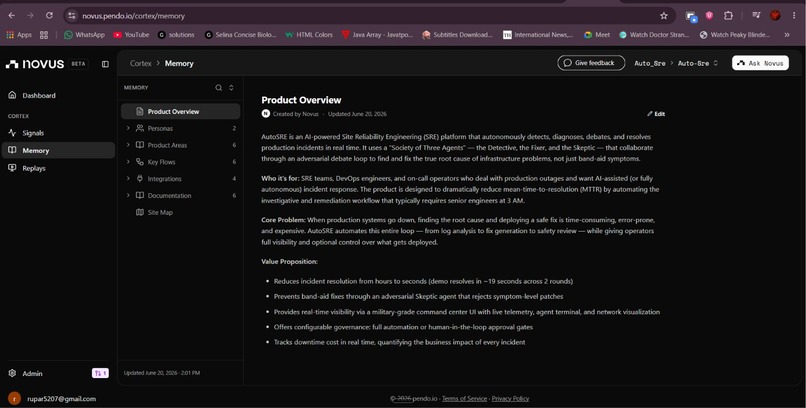Screen dimensions: 806x408
Task: Bookmark this page with the star
Action: (x=664, y=16)
